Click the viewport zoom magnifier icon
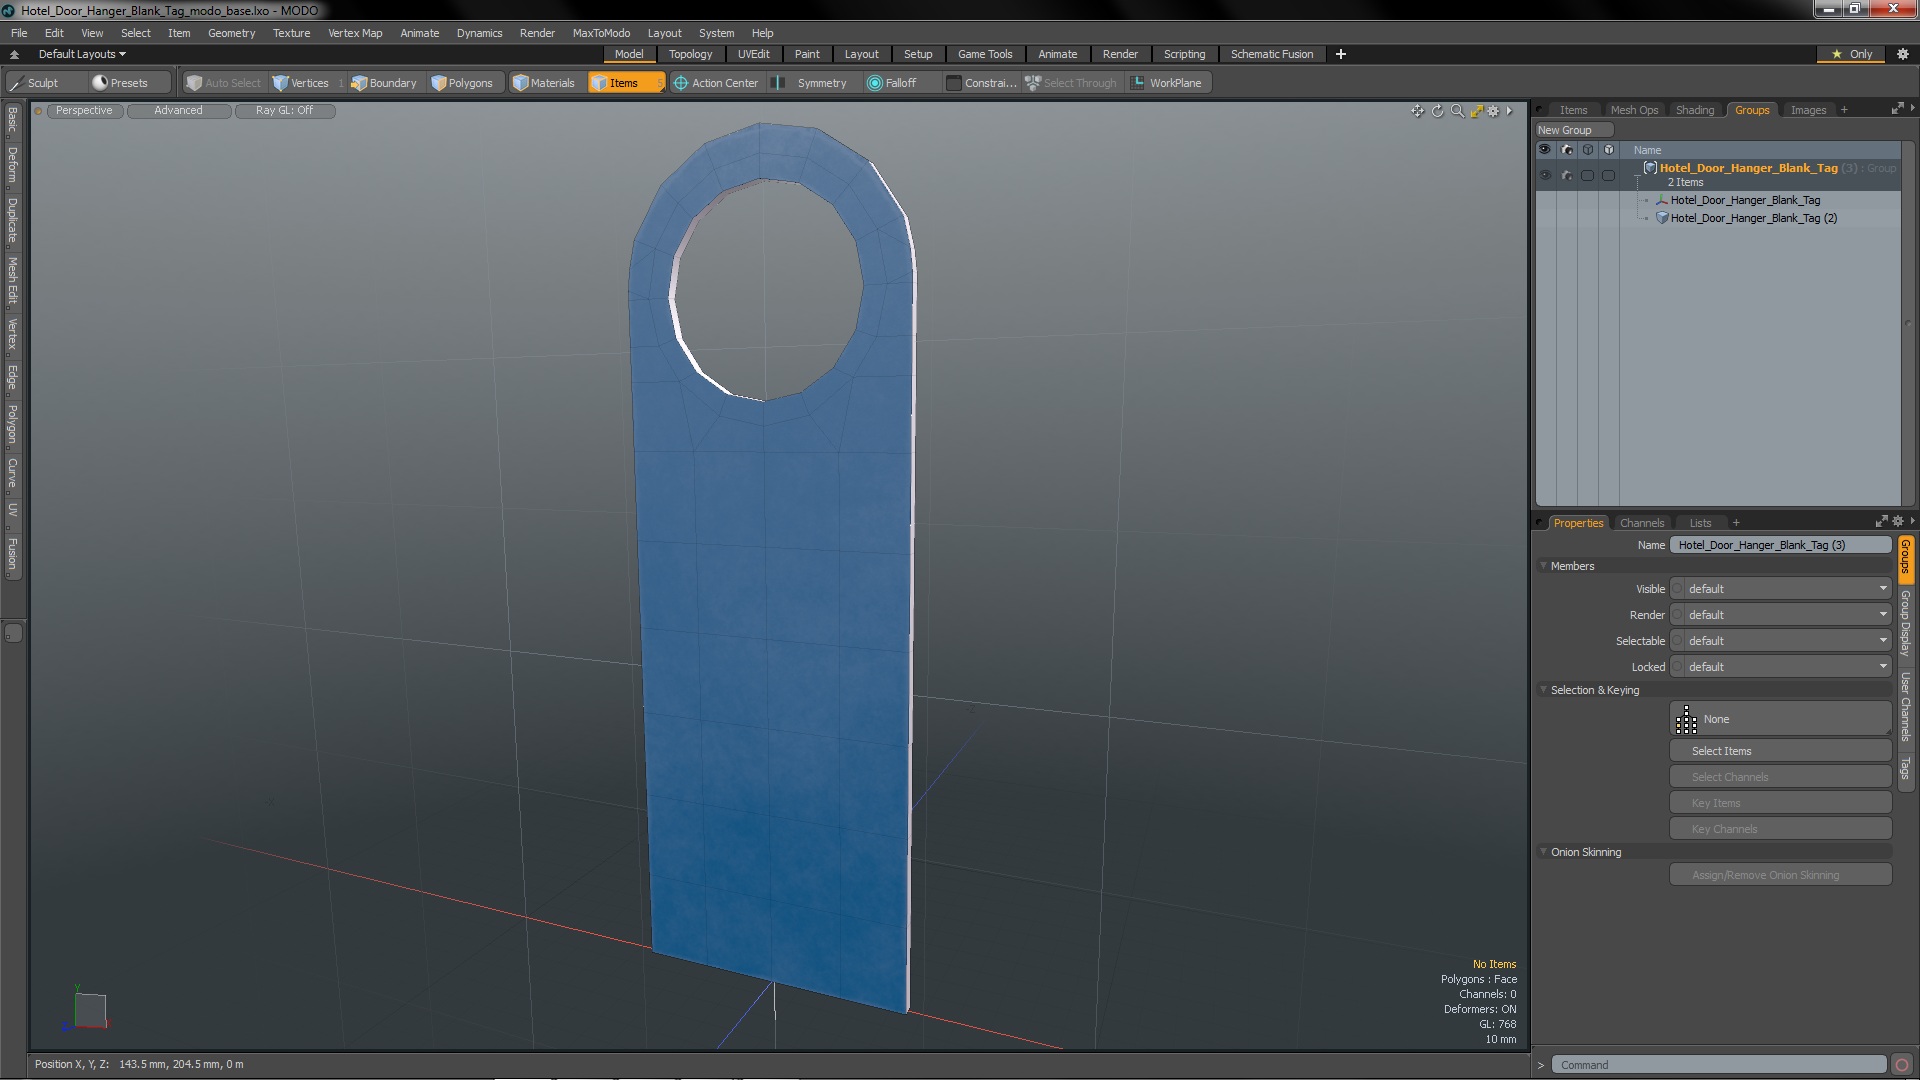The height and width of the screenshot is (1080, 1920). point(1457,111)
